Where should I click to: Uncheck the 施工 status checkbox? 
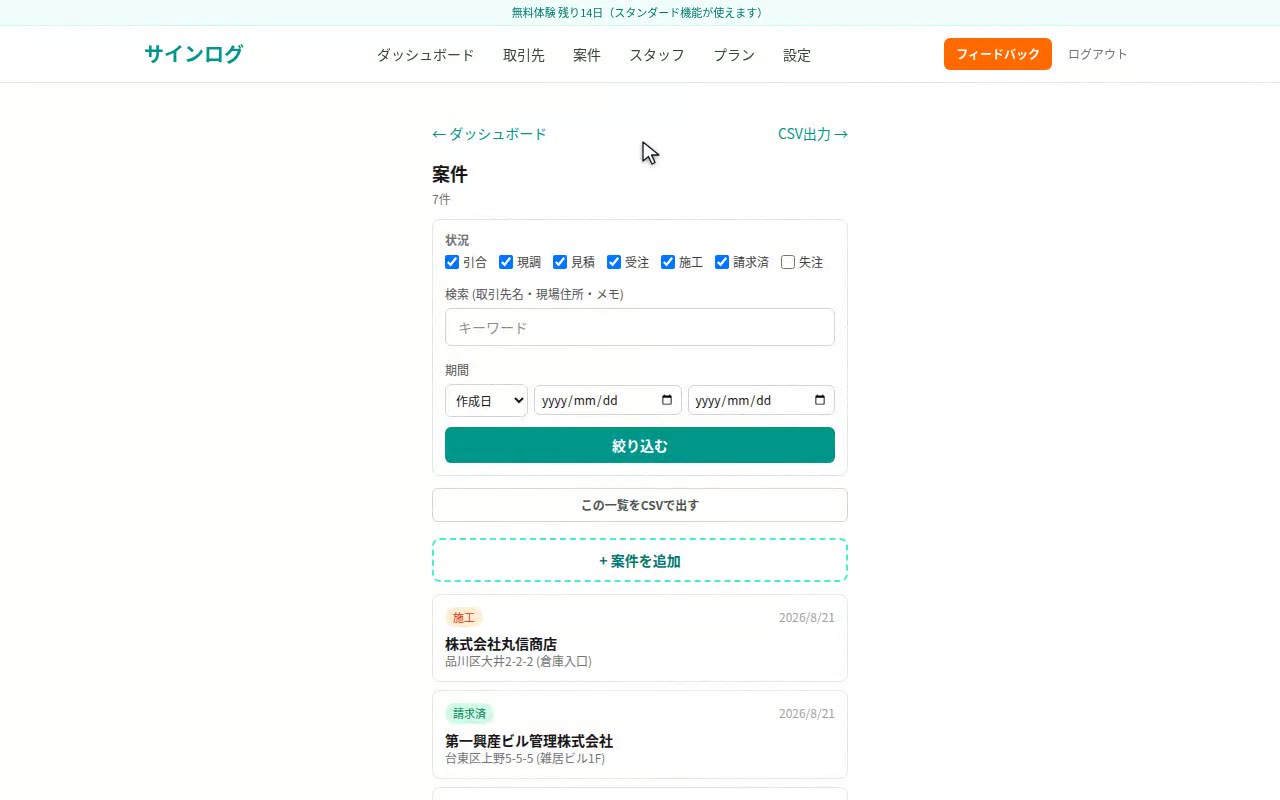pos(668,262)
